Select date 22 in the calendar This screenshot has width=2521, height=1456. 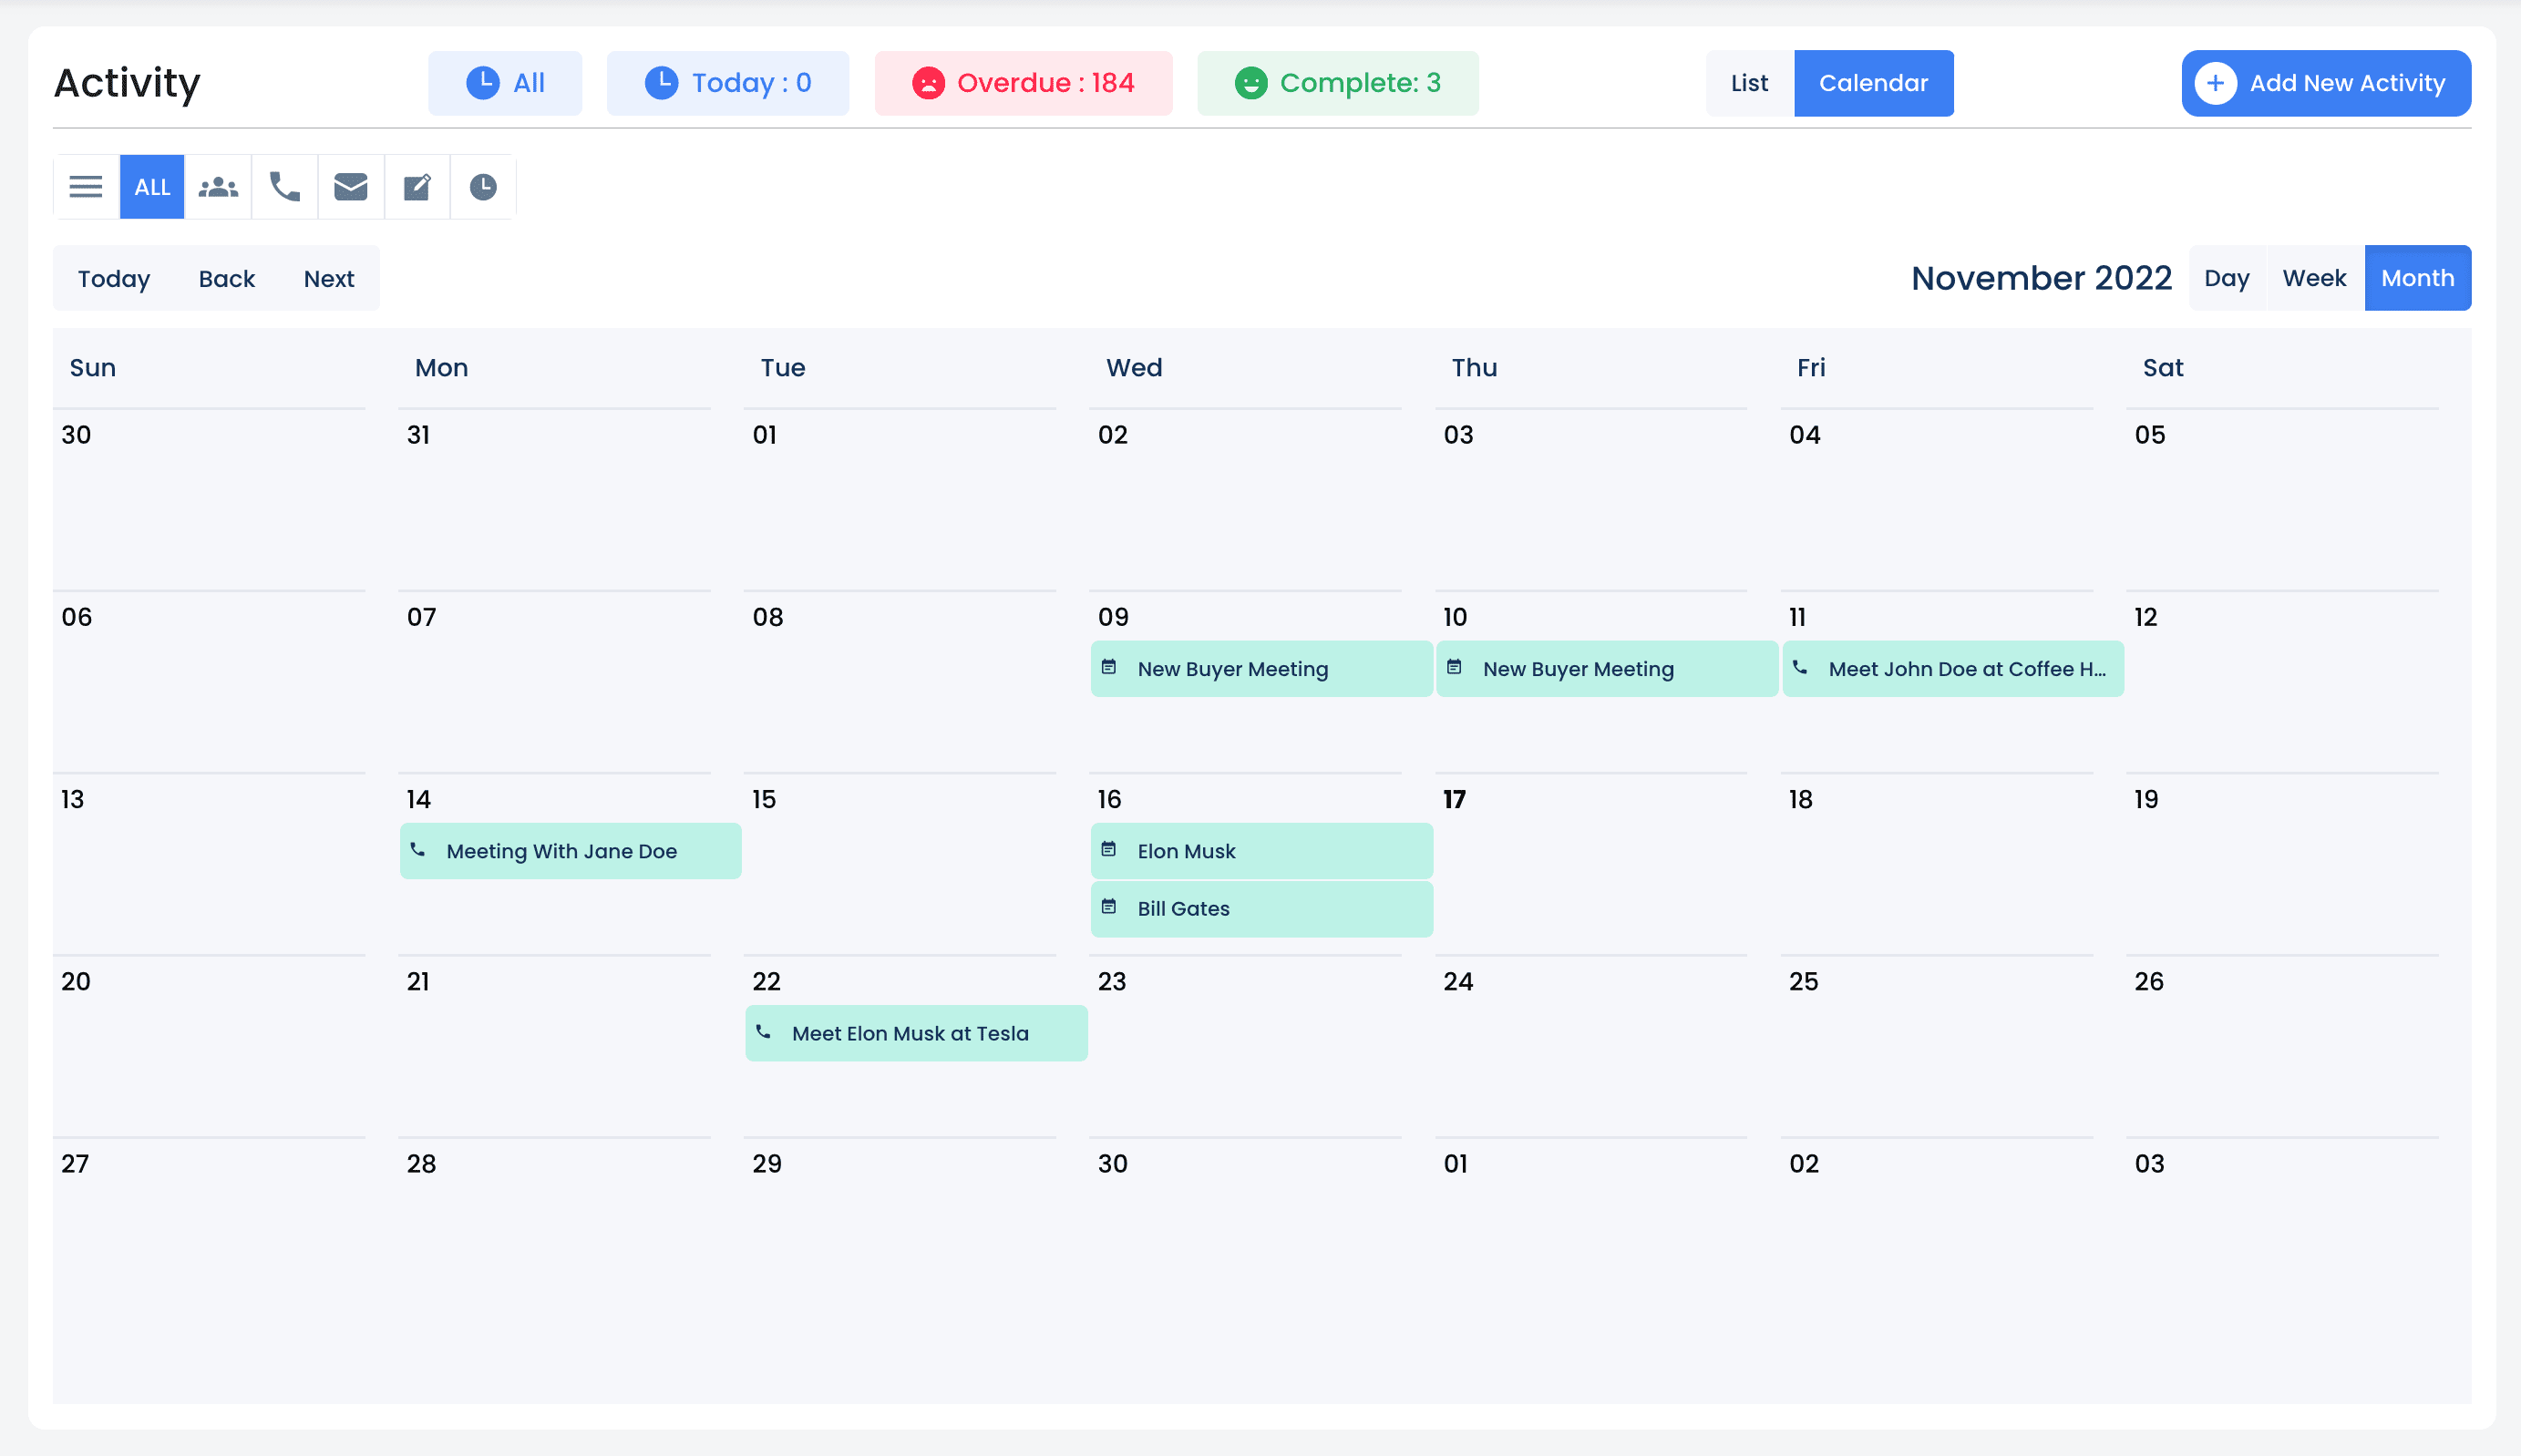766,981
